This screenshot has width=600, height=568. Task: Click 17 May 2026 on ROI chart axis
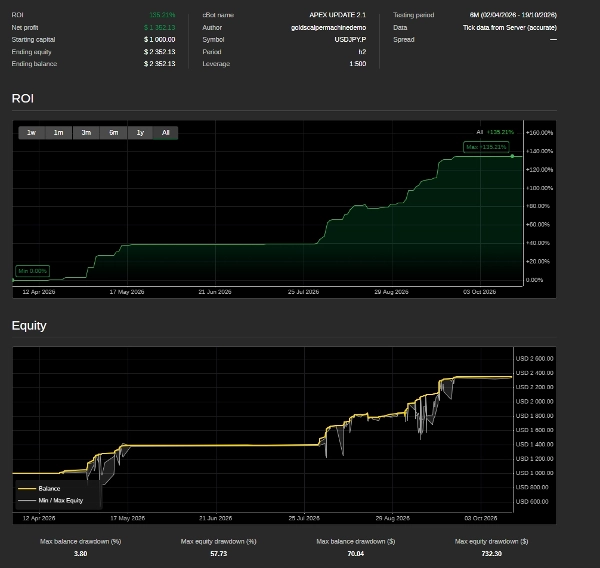point(127,292)
